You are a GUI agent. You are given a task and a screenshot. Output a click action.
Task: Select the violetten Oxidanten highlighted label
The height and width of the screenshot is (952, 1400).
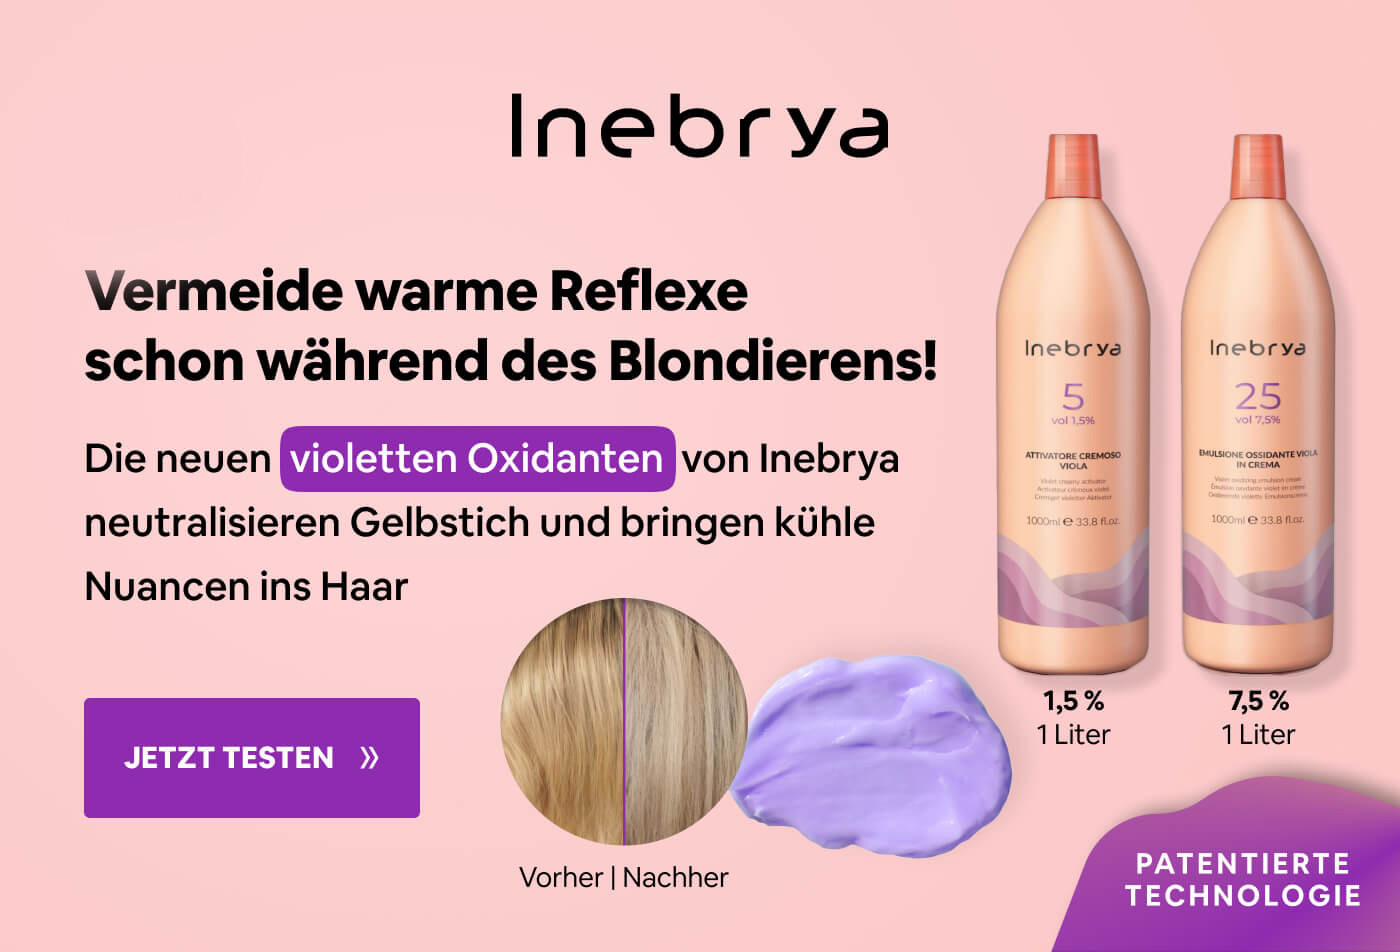[477, 459]
